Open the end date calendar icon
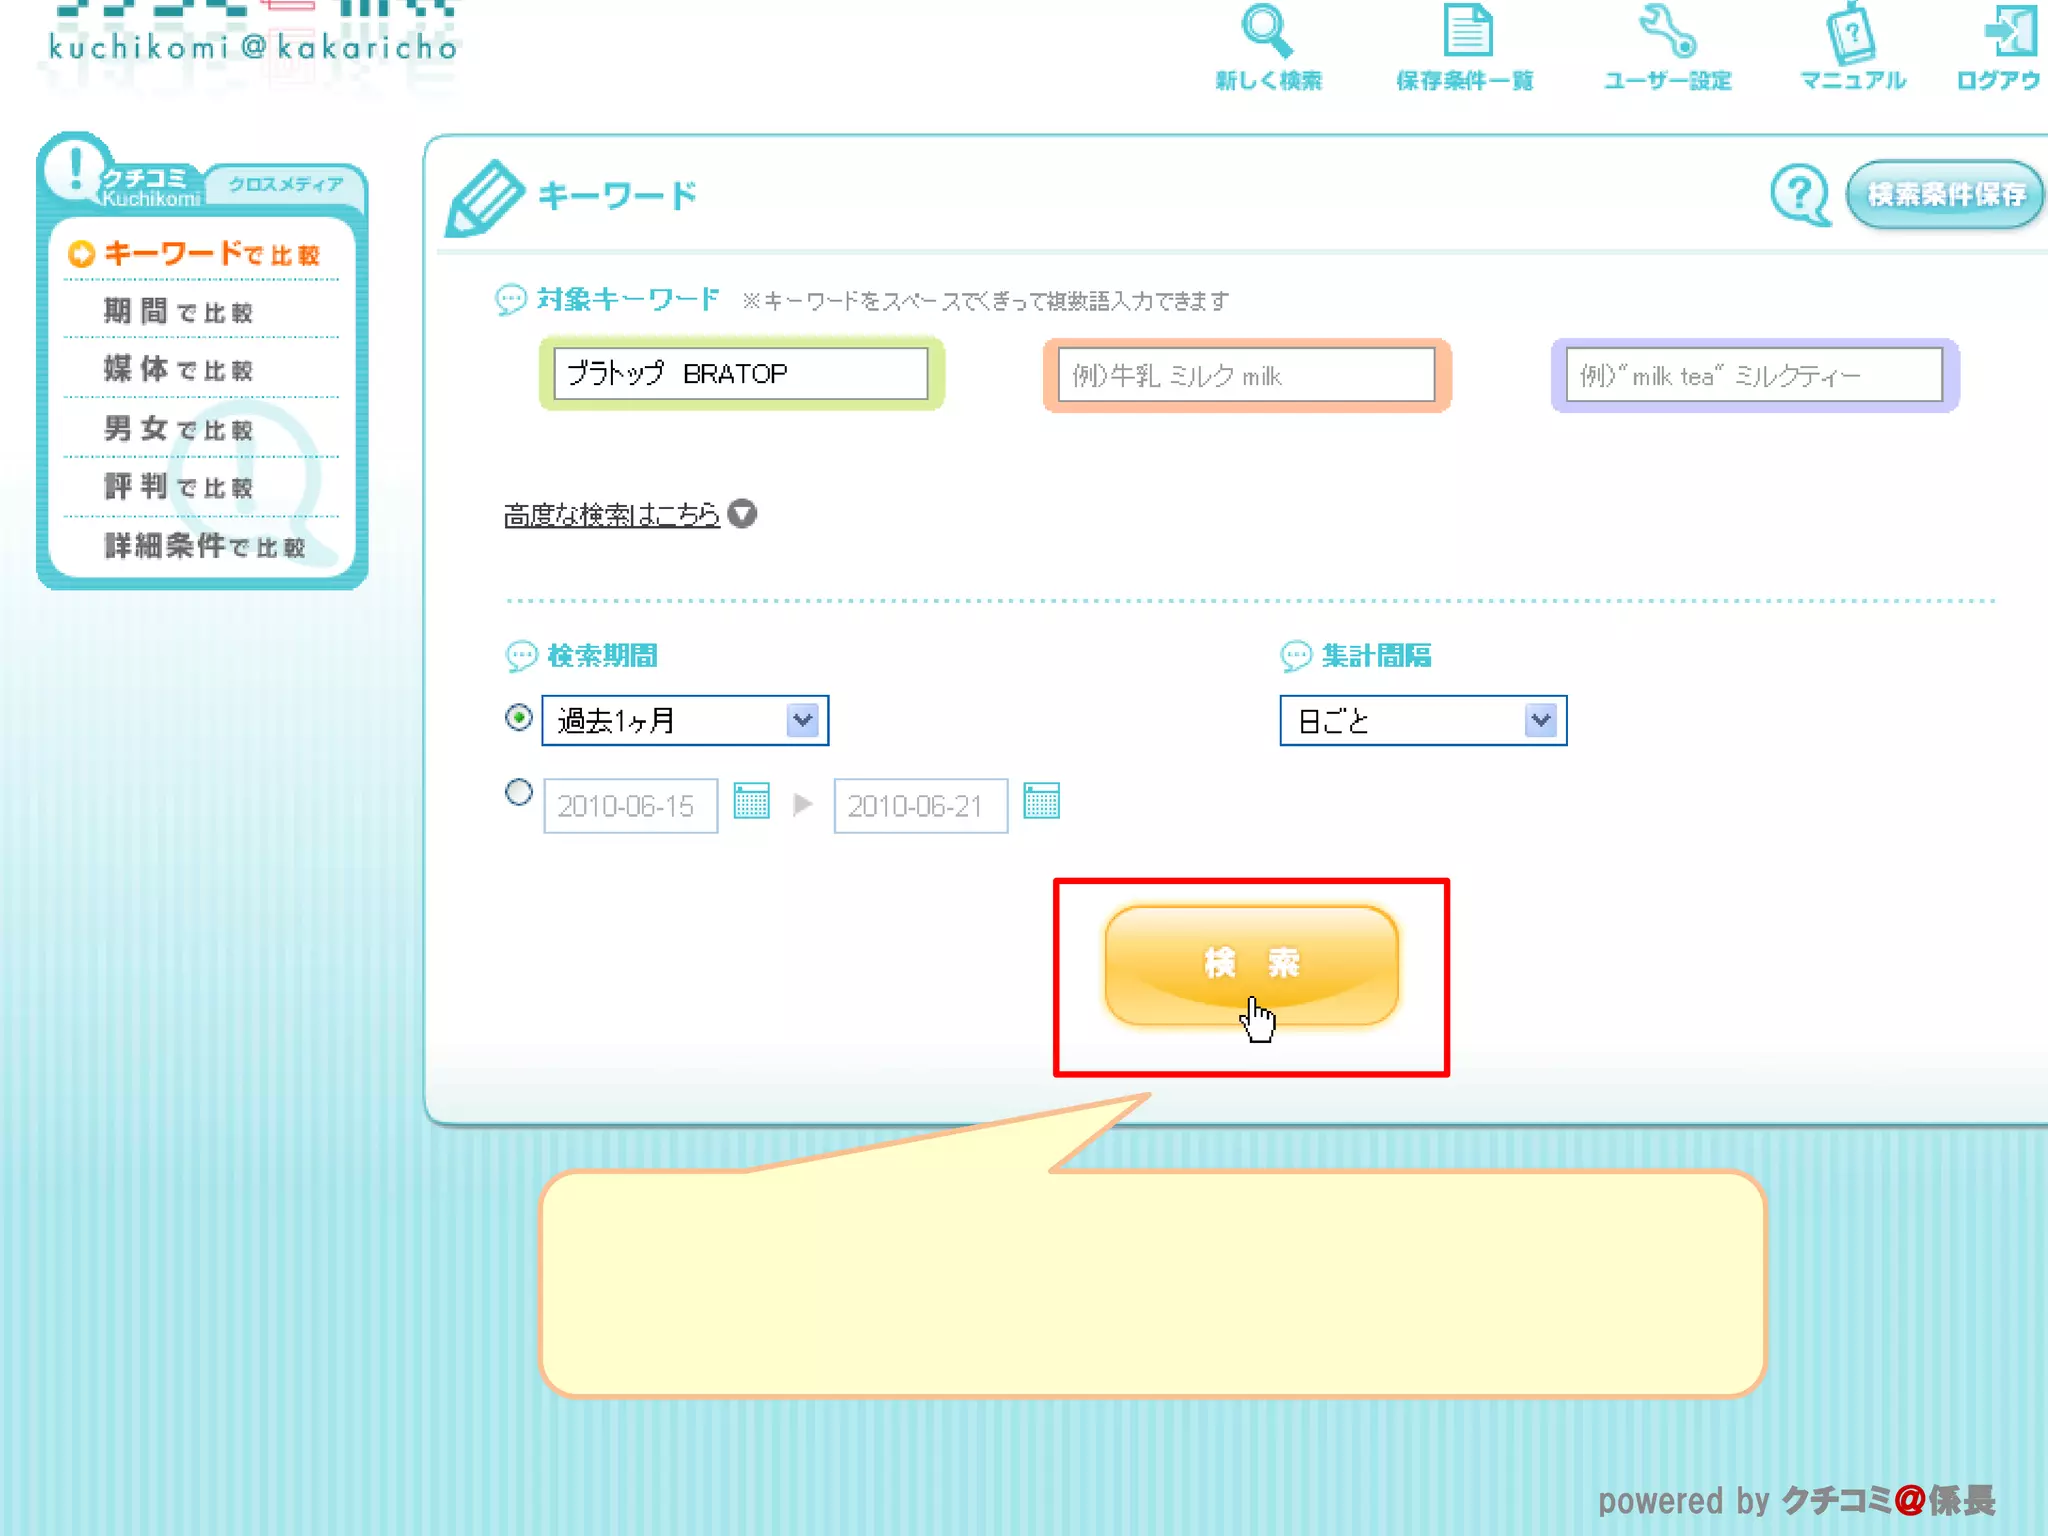Viewport: 2048px width, 1536px height. pyautogui.click(x=1041, y=802)
